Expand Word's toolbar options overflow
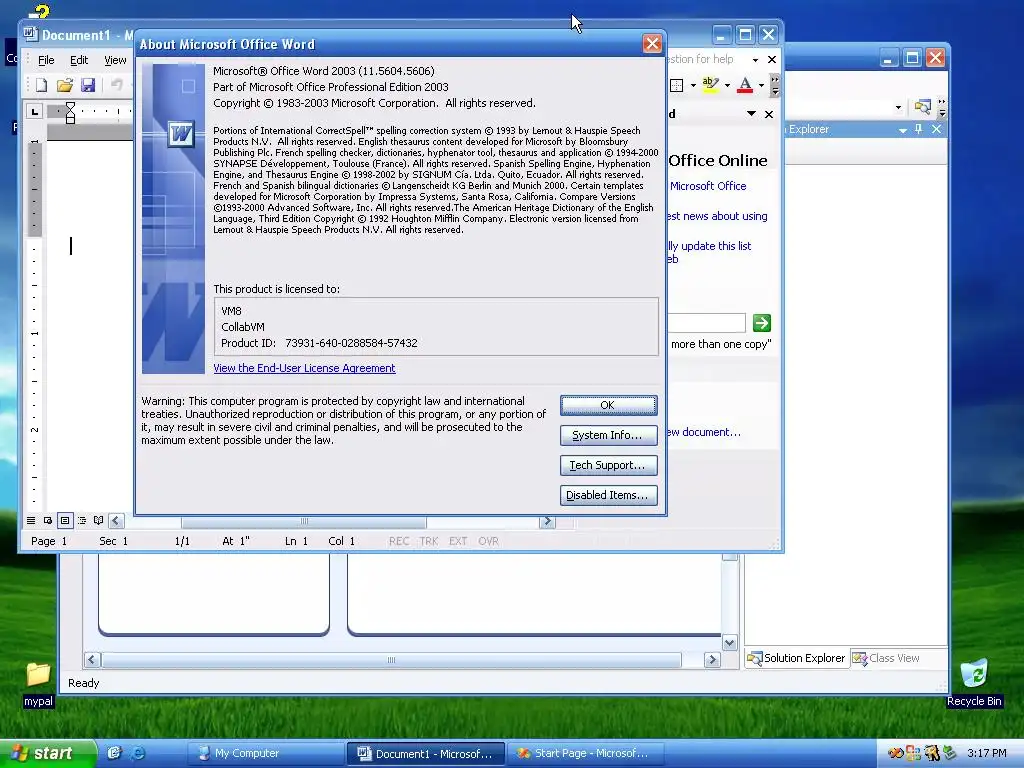Image resolution: width=1024 pixels, height=768 pixels. pyautogui.click(x=775, y=85)
